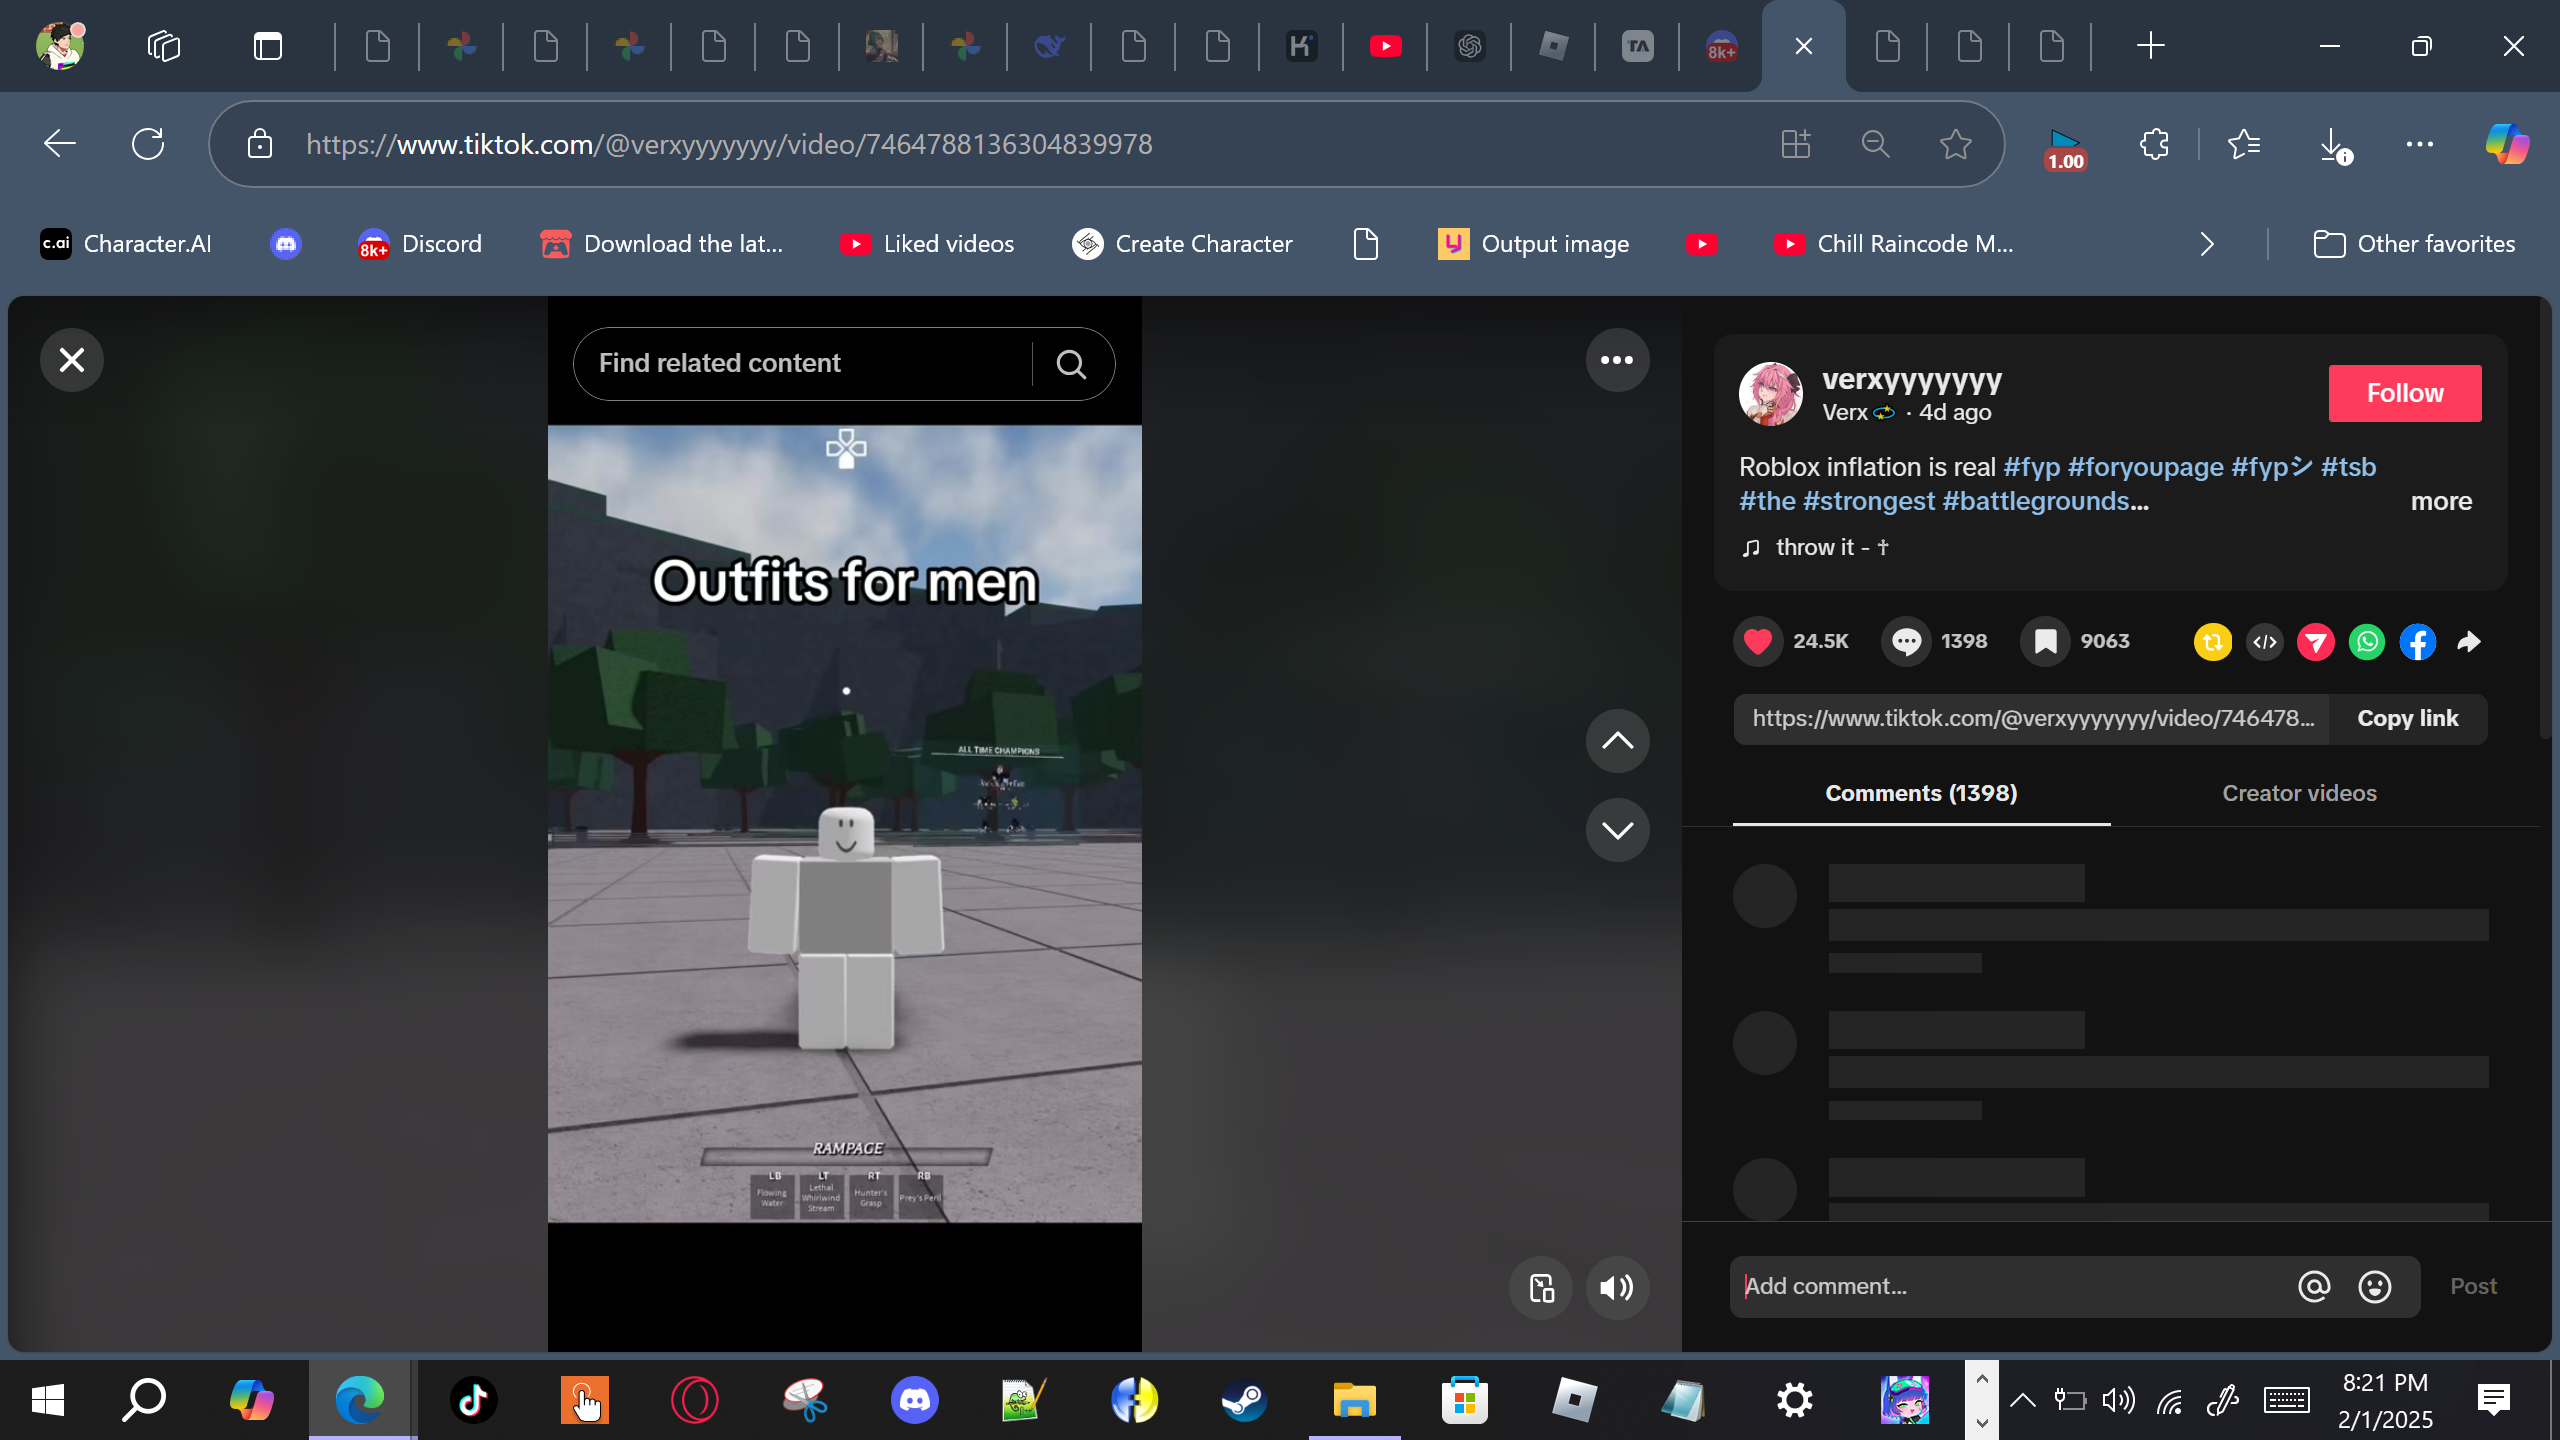Open the three-dot video options menu
2560x1440 pixels.
1616,360
